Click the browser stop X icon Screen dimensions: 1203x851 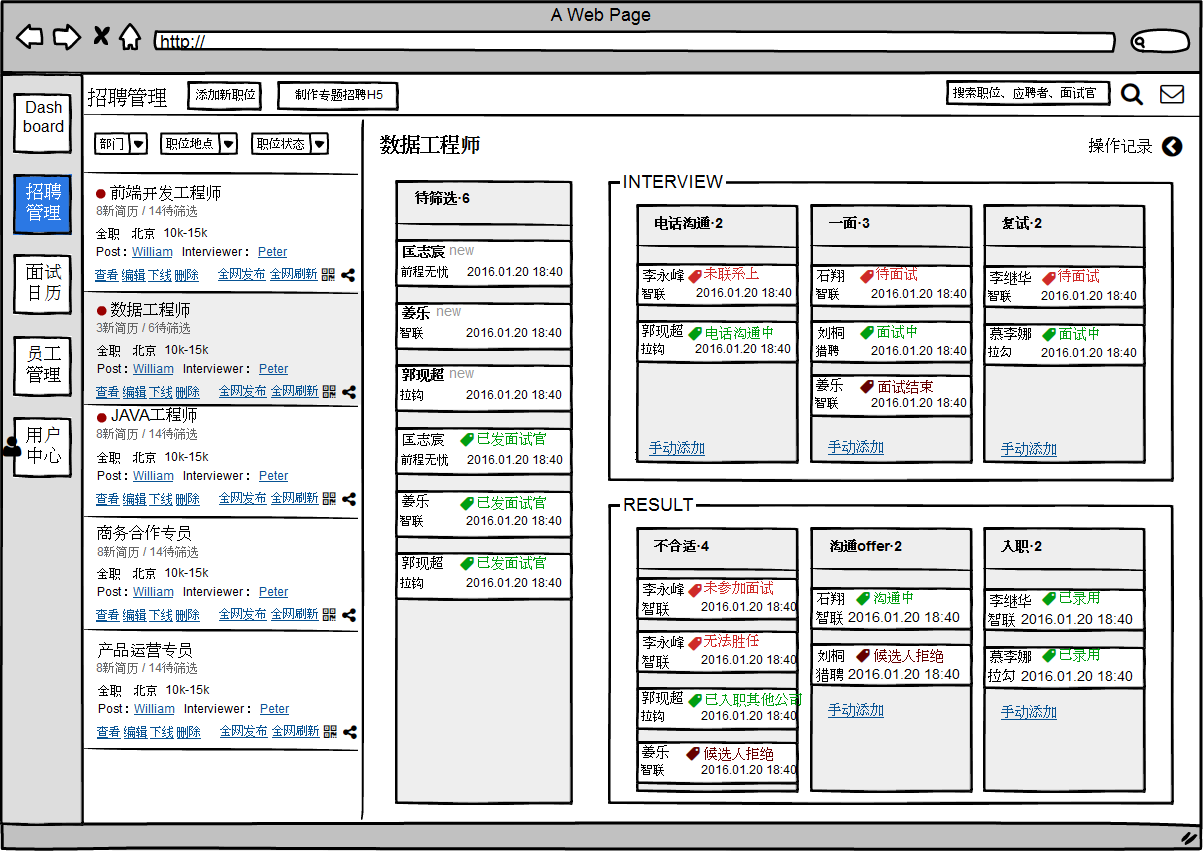(x=100, y=37)
